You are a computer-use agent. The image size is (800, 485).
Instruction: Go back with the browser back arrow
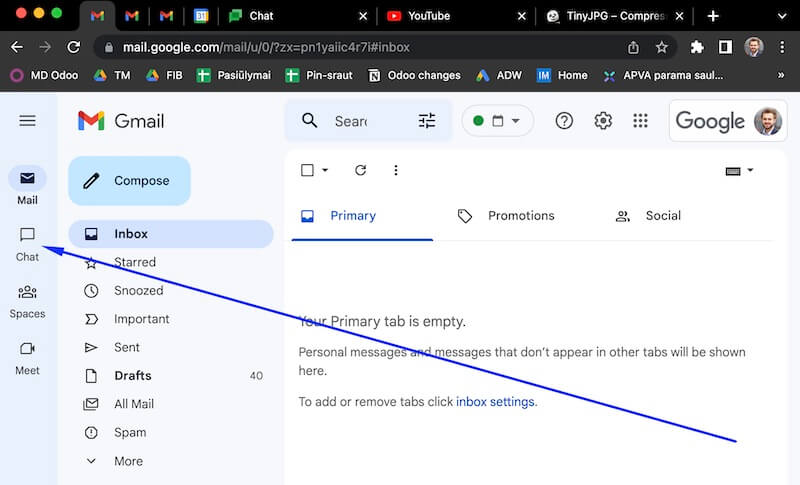point(17,47)
